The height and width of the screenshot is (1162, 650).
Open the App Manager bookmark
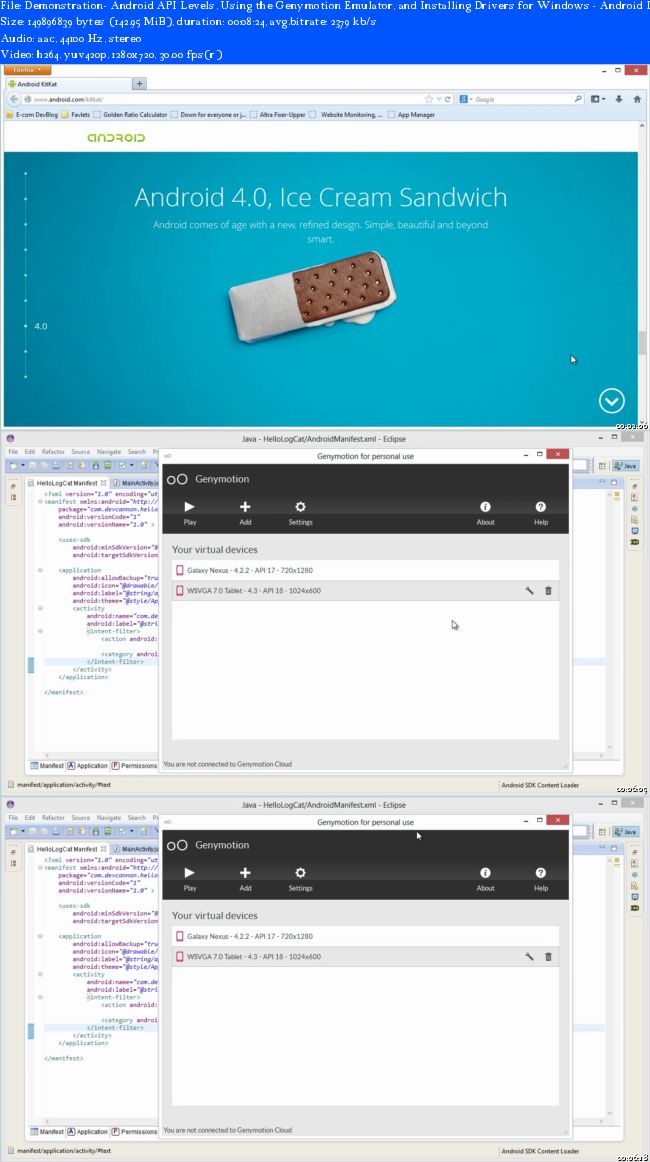(411, 115)
